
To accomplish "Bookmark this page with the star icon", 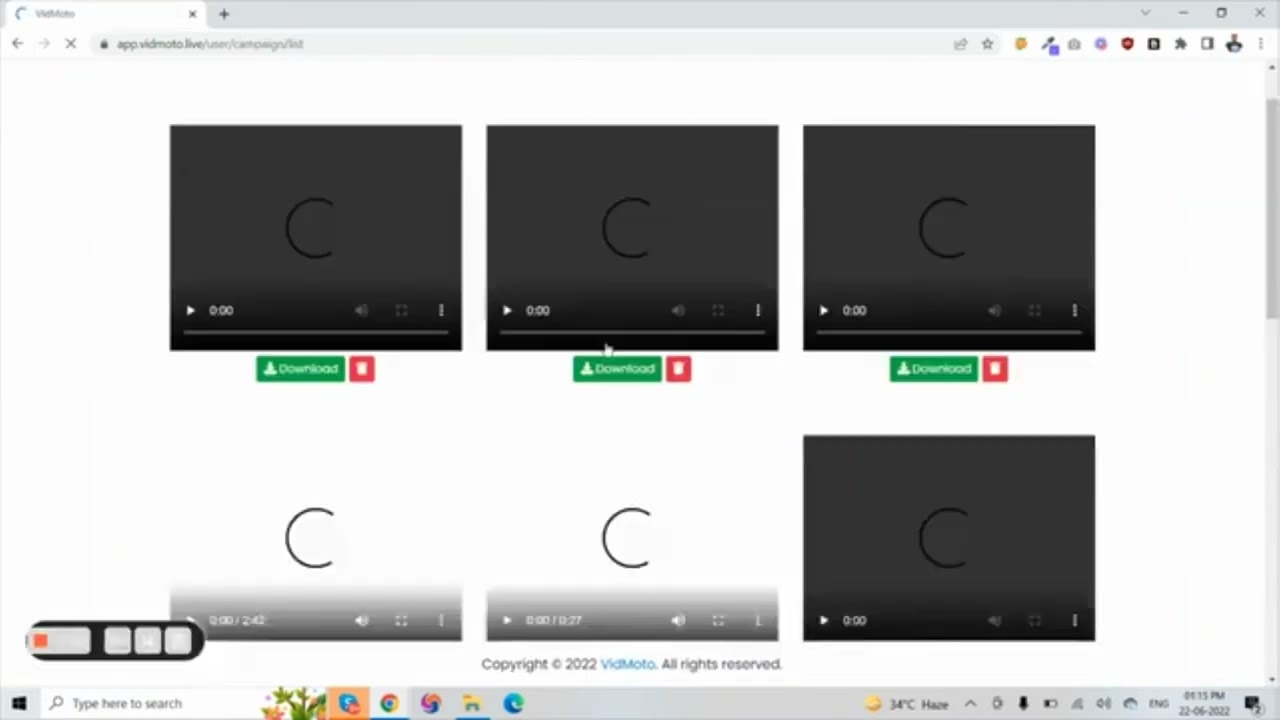I will tap(988, 44).
